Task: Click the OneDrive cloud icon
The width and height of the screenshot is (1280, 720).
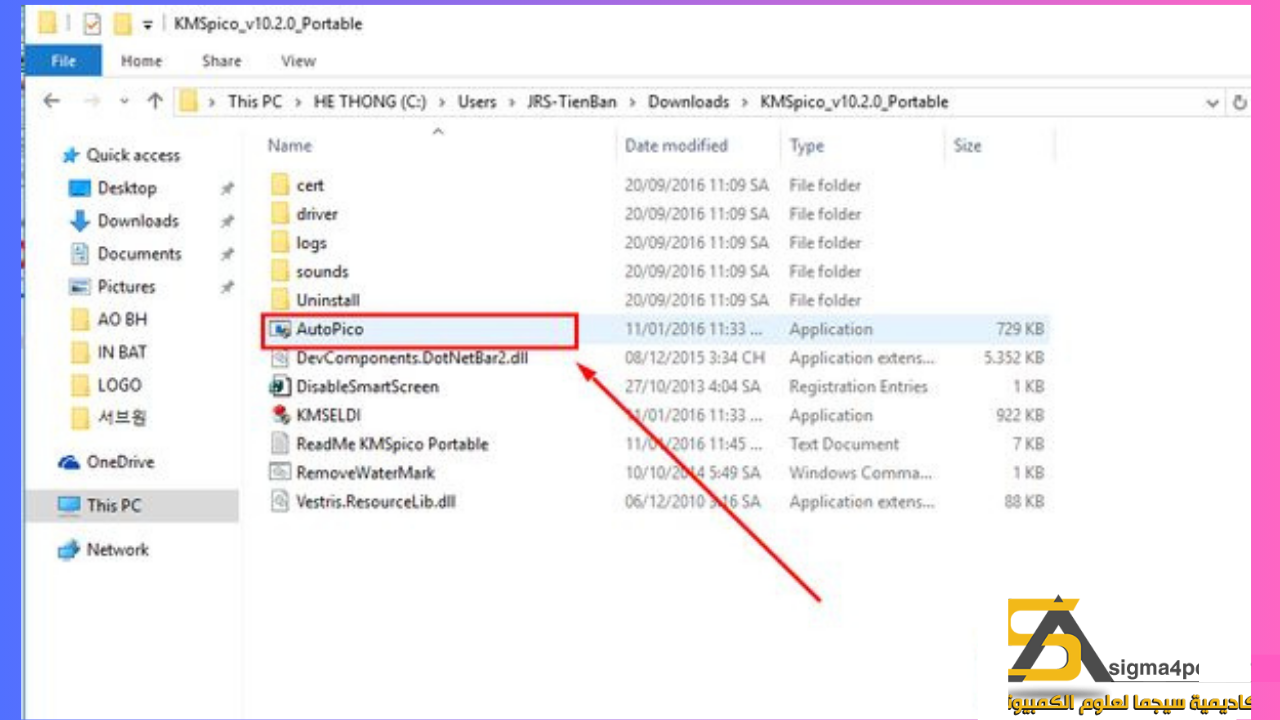Action: coord(69,462)
